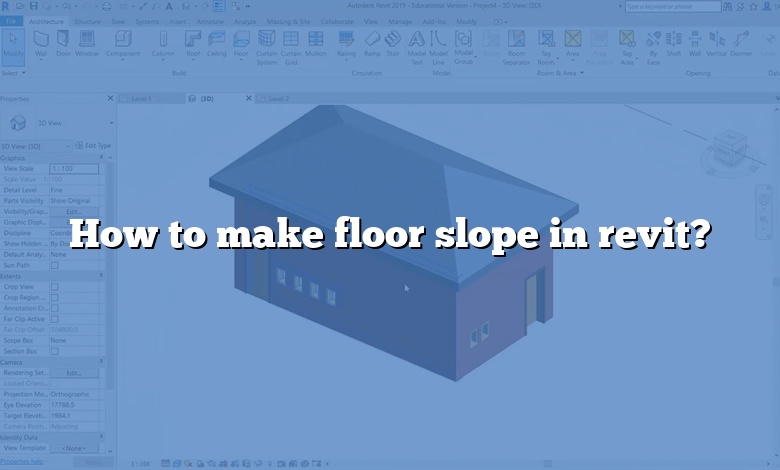780x470 pixels.
Task: Click the View Scale value field
Action: pos(75,168)
